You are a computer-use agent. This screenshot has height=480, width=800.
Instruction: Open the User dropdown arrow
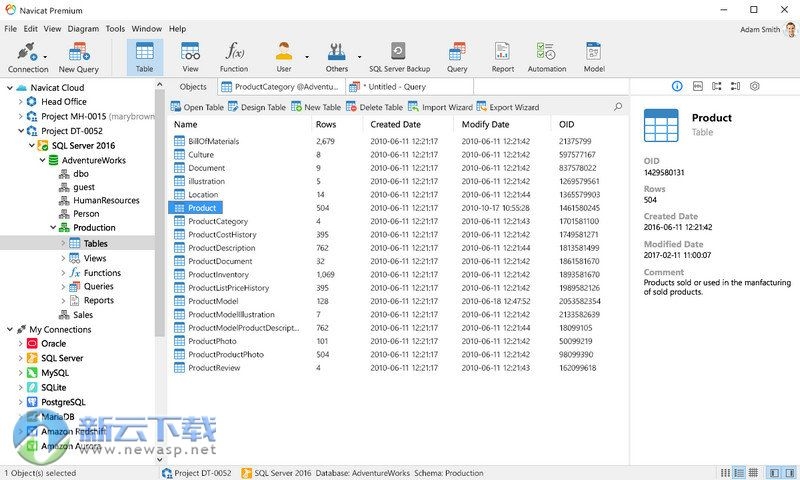pyautogui.click(x=307, y=57)
